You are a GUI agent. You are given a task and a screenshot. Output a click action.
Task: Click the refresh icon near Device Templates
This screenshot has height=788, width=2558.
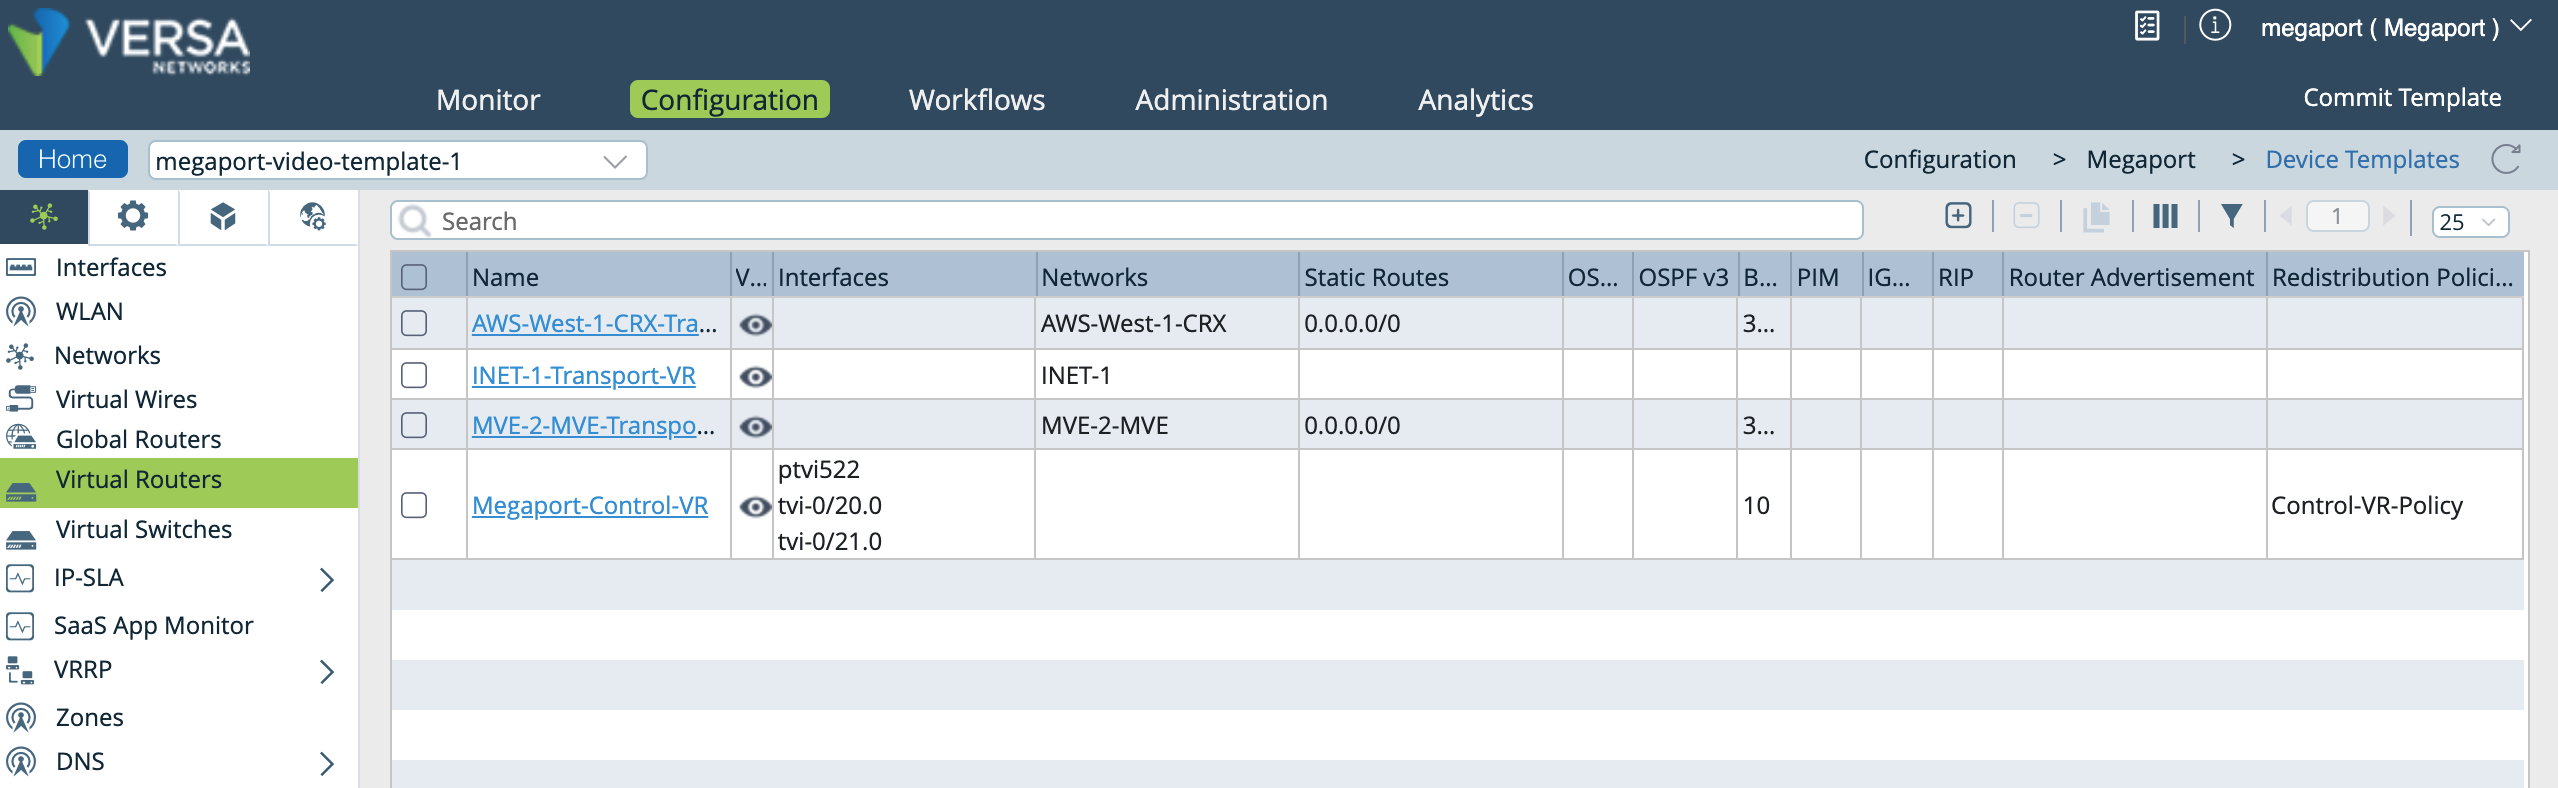point(2506,159)
